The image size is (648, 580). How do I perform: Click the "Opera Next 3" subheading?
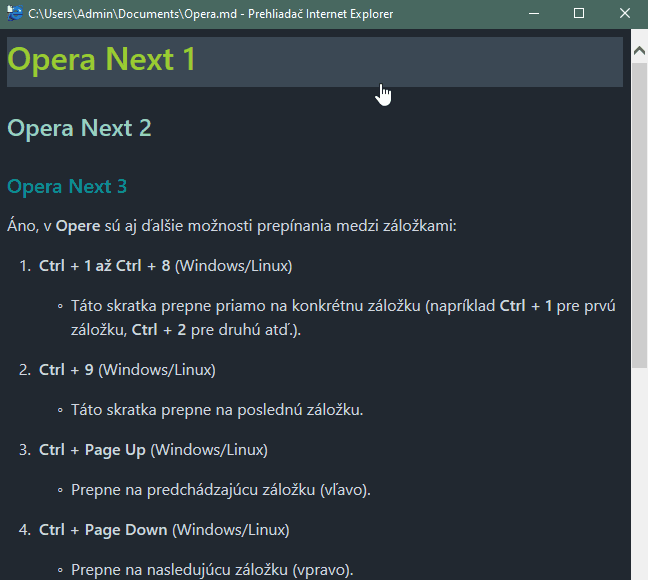tap(67, 187)
